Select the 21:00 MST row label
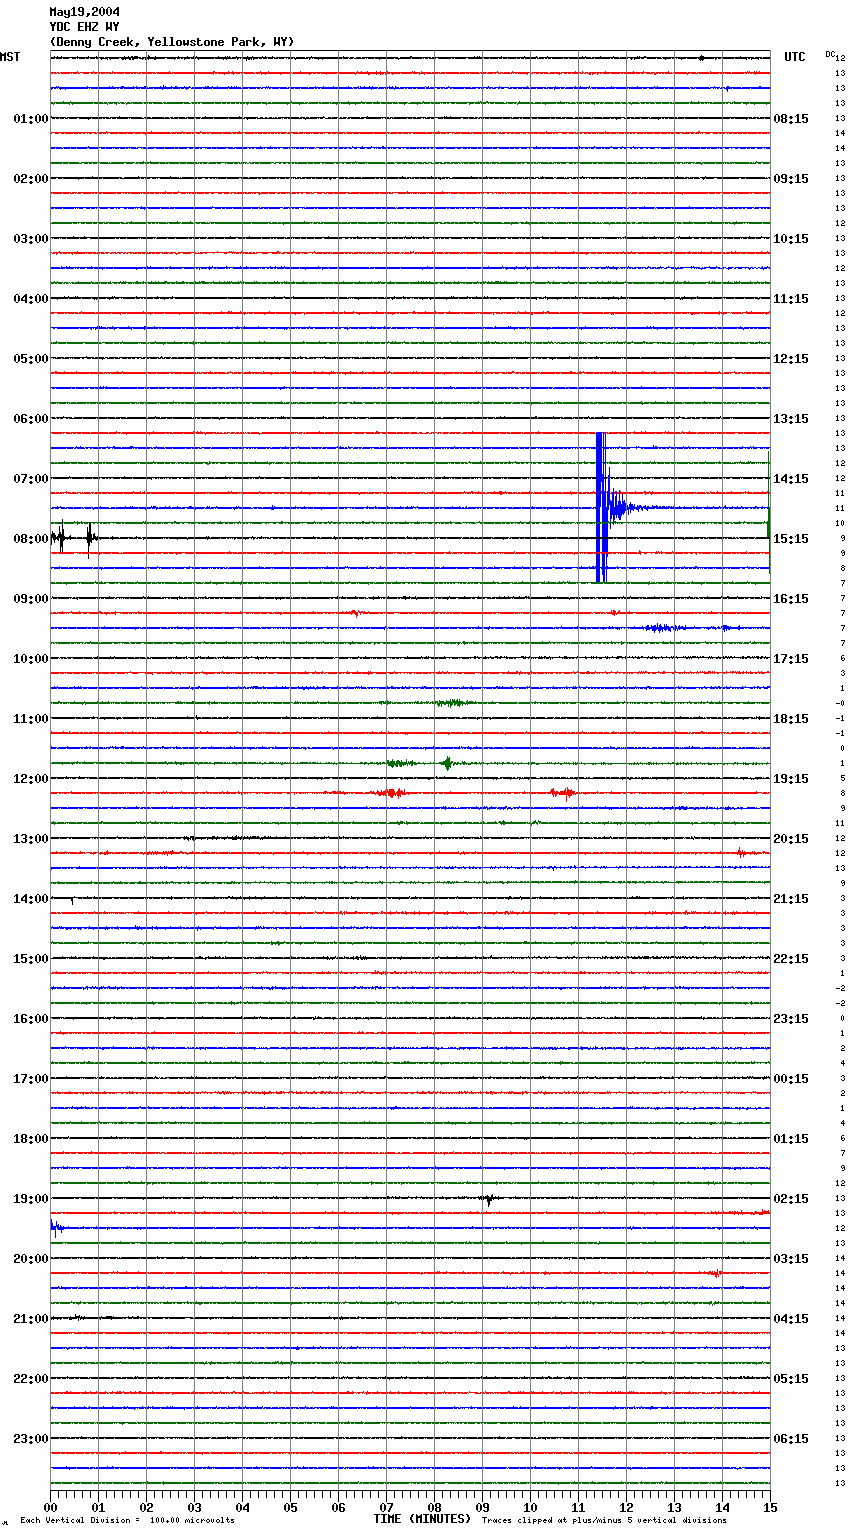This screenshot has height=1534, width=850. [31, 1319]
